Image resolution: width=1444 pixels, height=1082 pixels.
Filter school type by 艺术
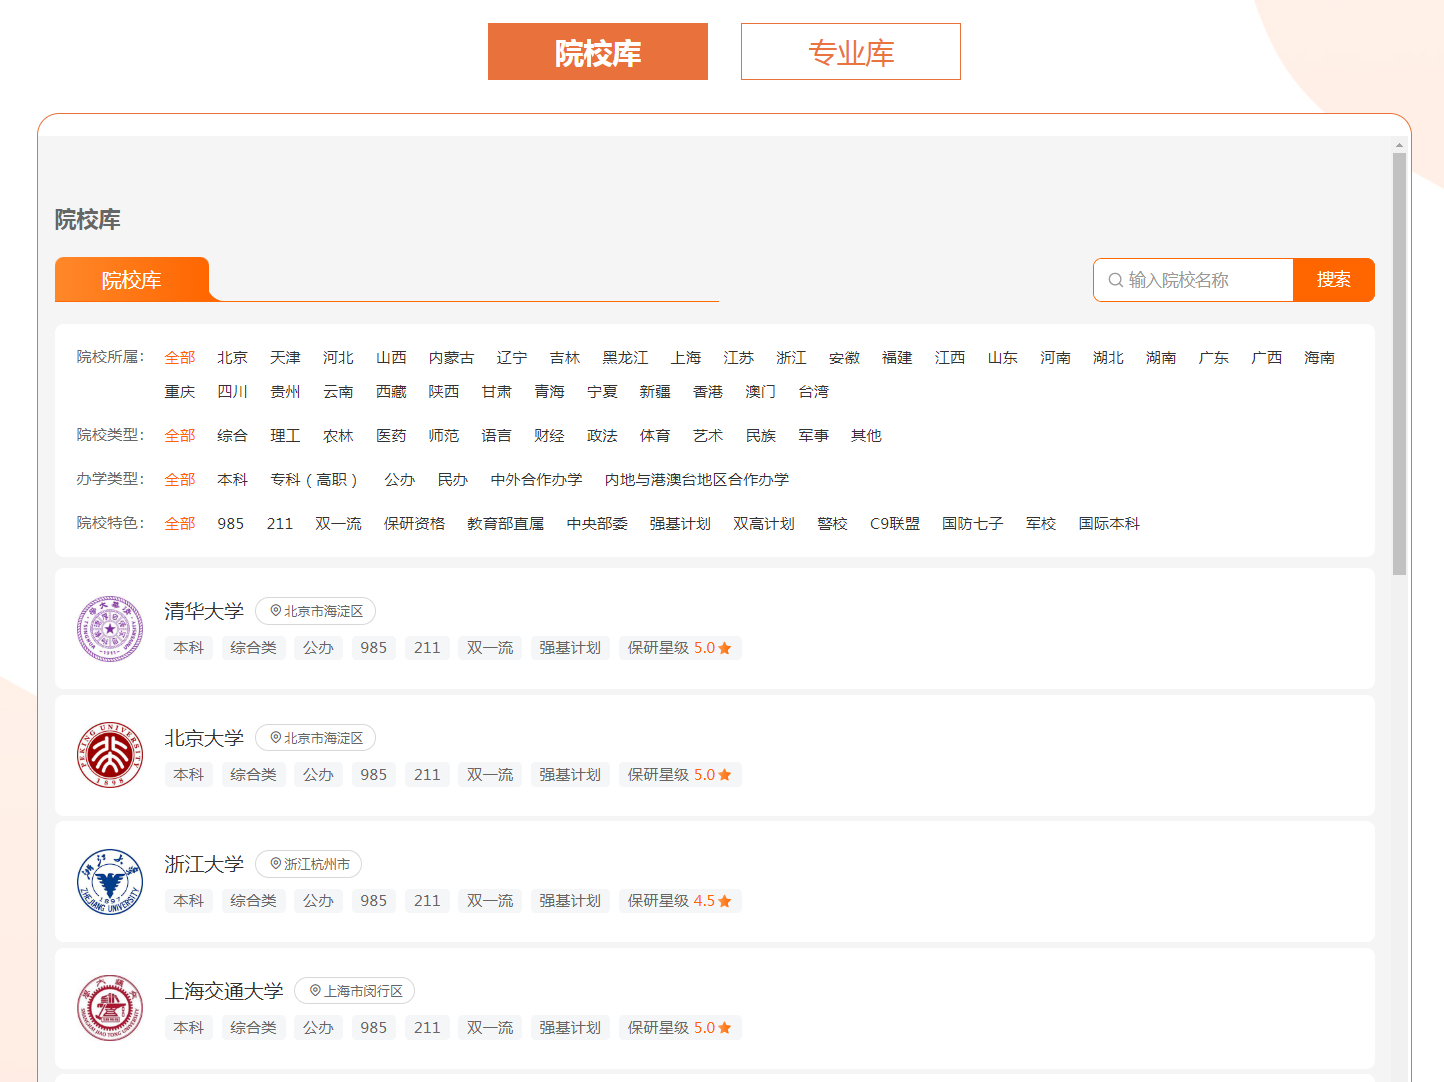coord(708,436)
